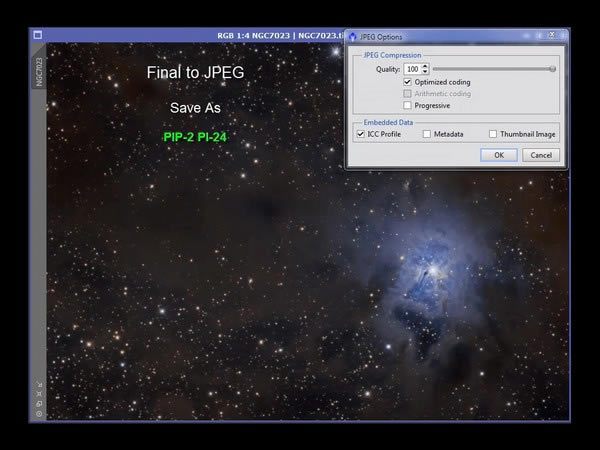This screenshot has width=600, height=450.
Task: Decrease Quality with the down spinner arrow
Action: (x=425, y=72)
